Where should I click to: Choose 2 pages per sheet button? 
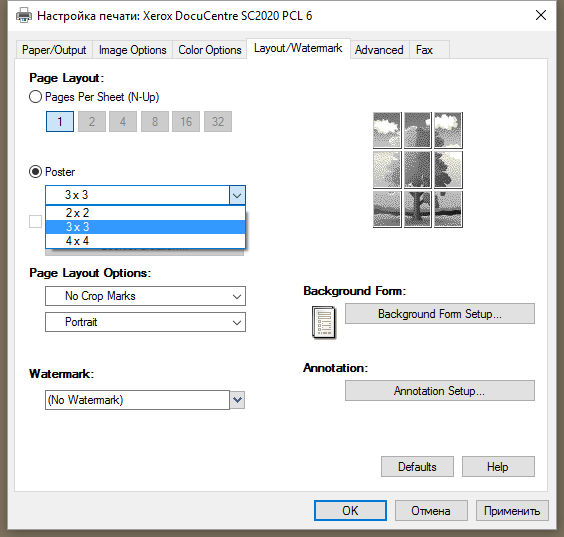click(x=92, y=122)
